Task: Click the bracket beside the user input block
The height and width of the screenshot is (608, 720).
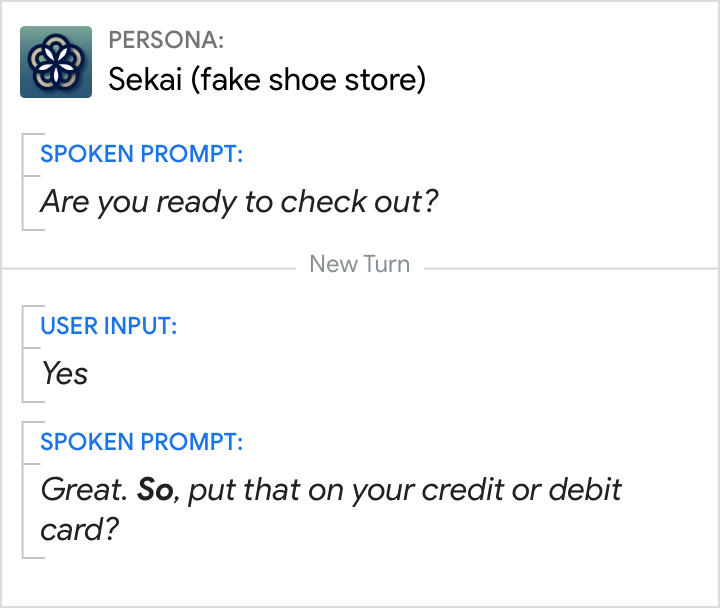Action: pos(24,353)
